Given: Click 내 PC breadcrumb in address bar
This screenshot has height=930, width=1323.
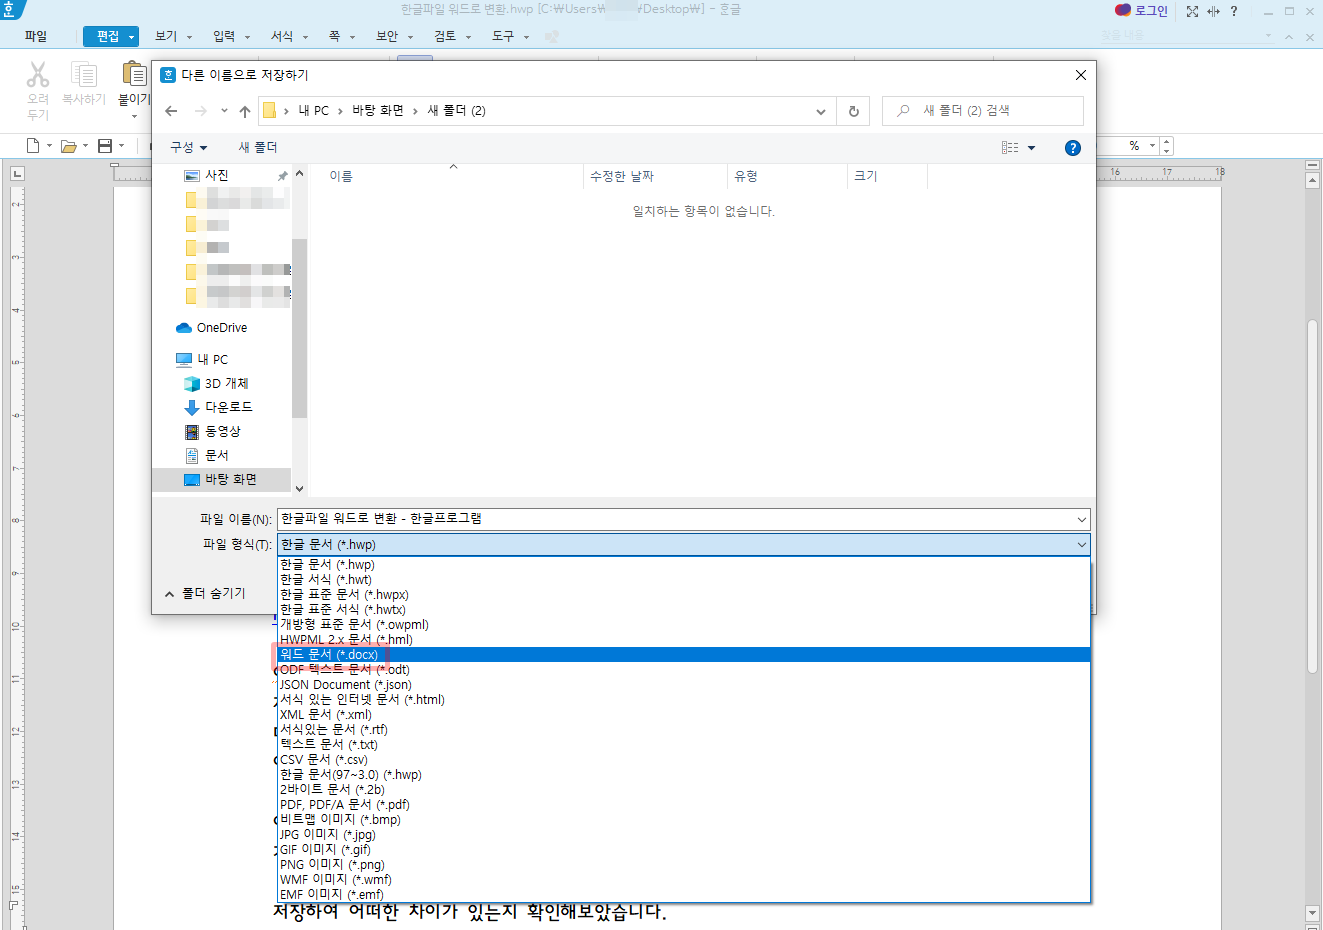Looking at the screenshot, I should tap(313, 111).
